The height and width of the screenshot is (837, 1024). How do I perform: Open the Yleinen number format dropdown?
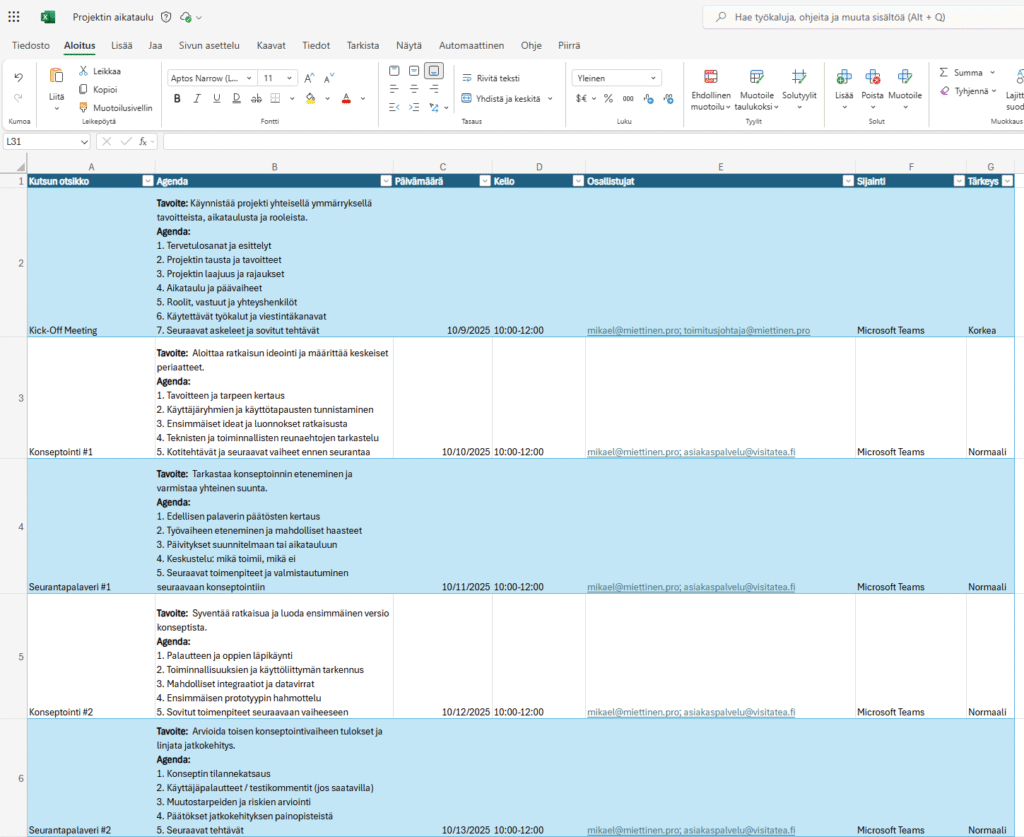[x=616, y=78]
